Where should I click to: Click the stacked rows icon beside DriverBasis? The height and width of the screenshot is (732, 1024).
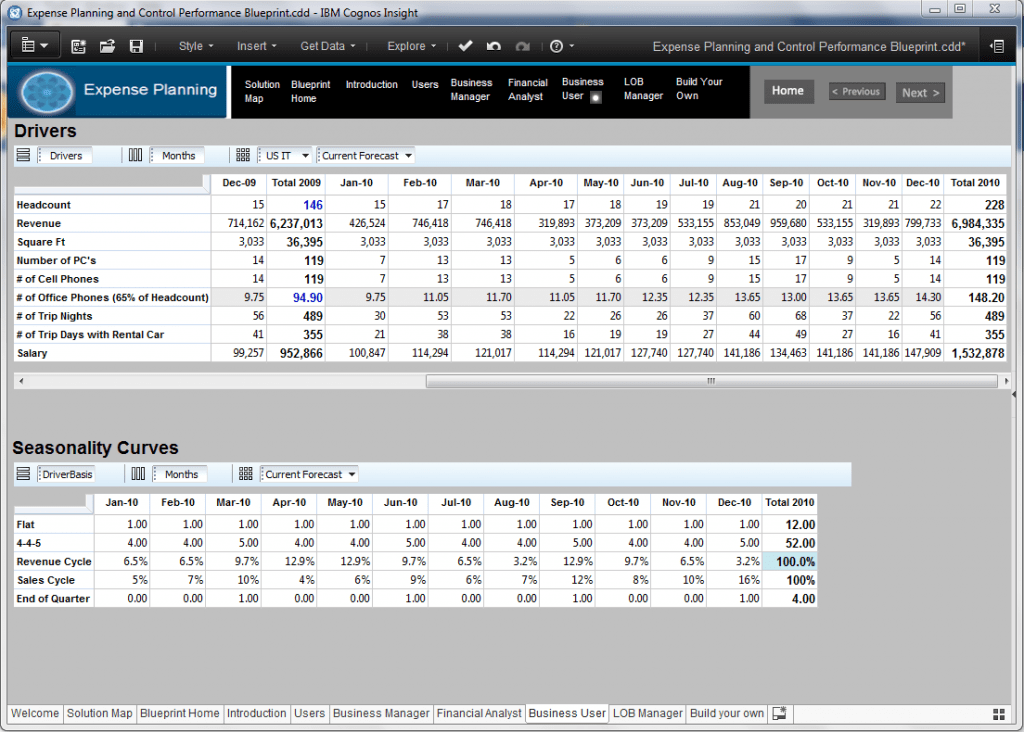(21, 474)
